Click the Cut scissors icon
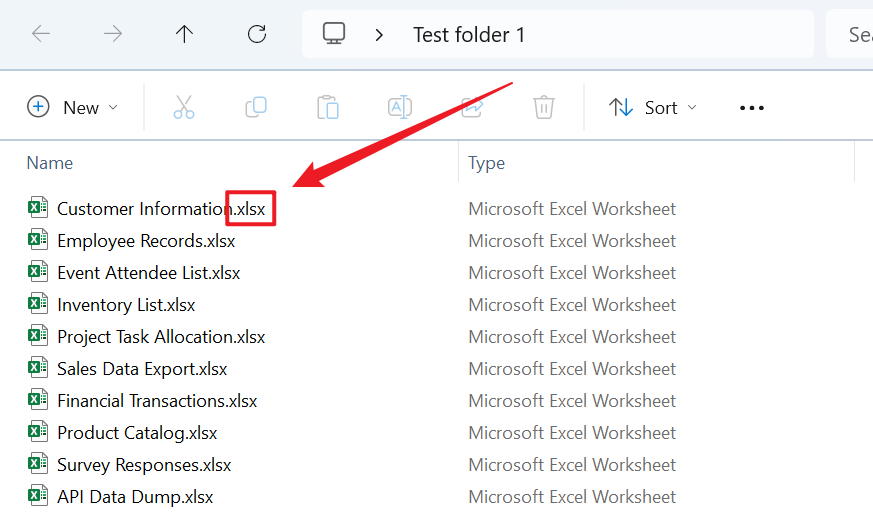Screen dimensions: 873x526 (184, 107)
